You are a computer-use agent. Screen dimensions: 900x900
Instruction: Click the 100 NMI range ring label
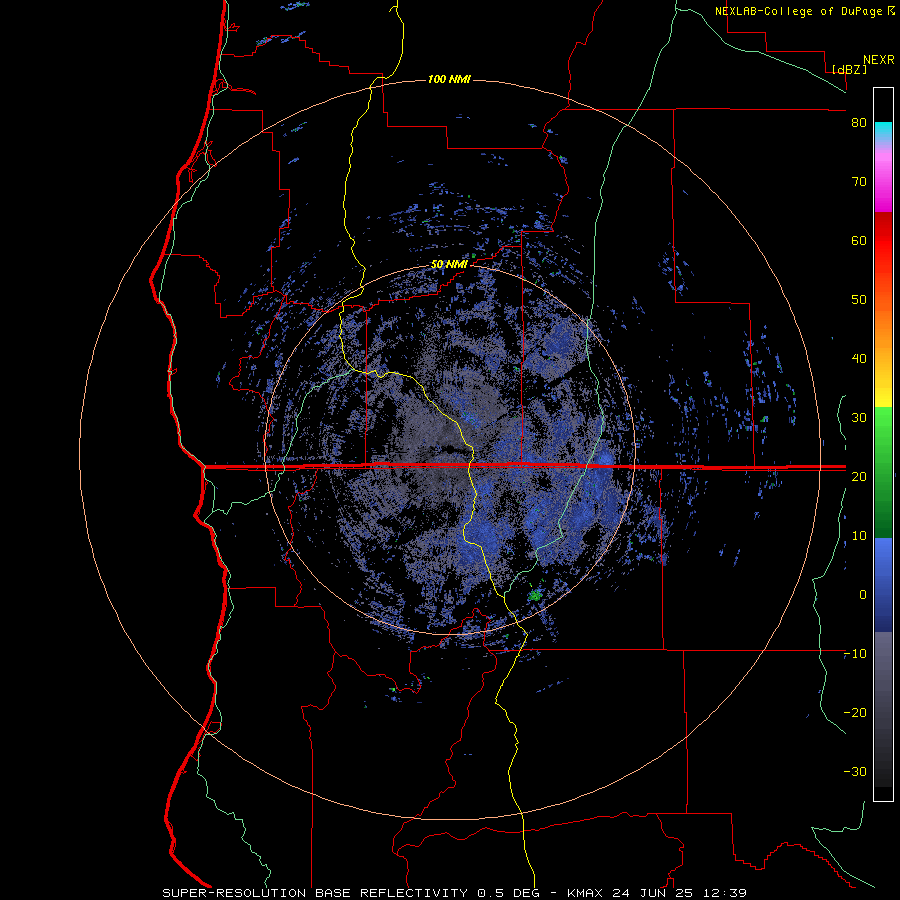(x=449, y=79)
